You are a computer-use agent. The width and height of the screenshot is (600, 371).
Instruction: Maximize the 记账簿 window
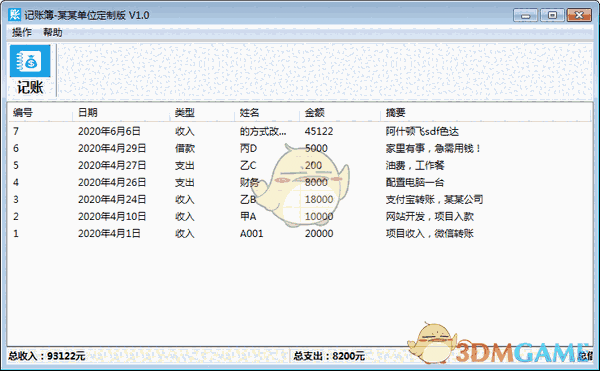[552, 15]
